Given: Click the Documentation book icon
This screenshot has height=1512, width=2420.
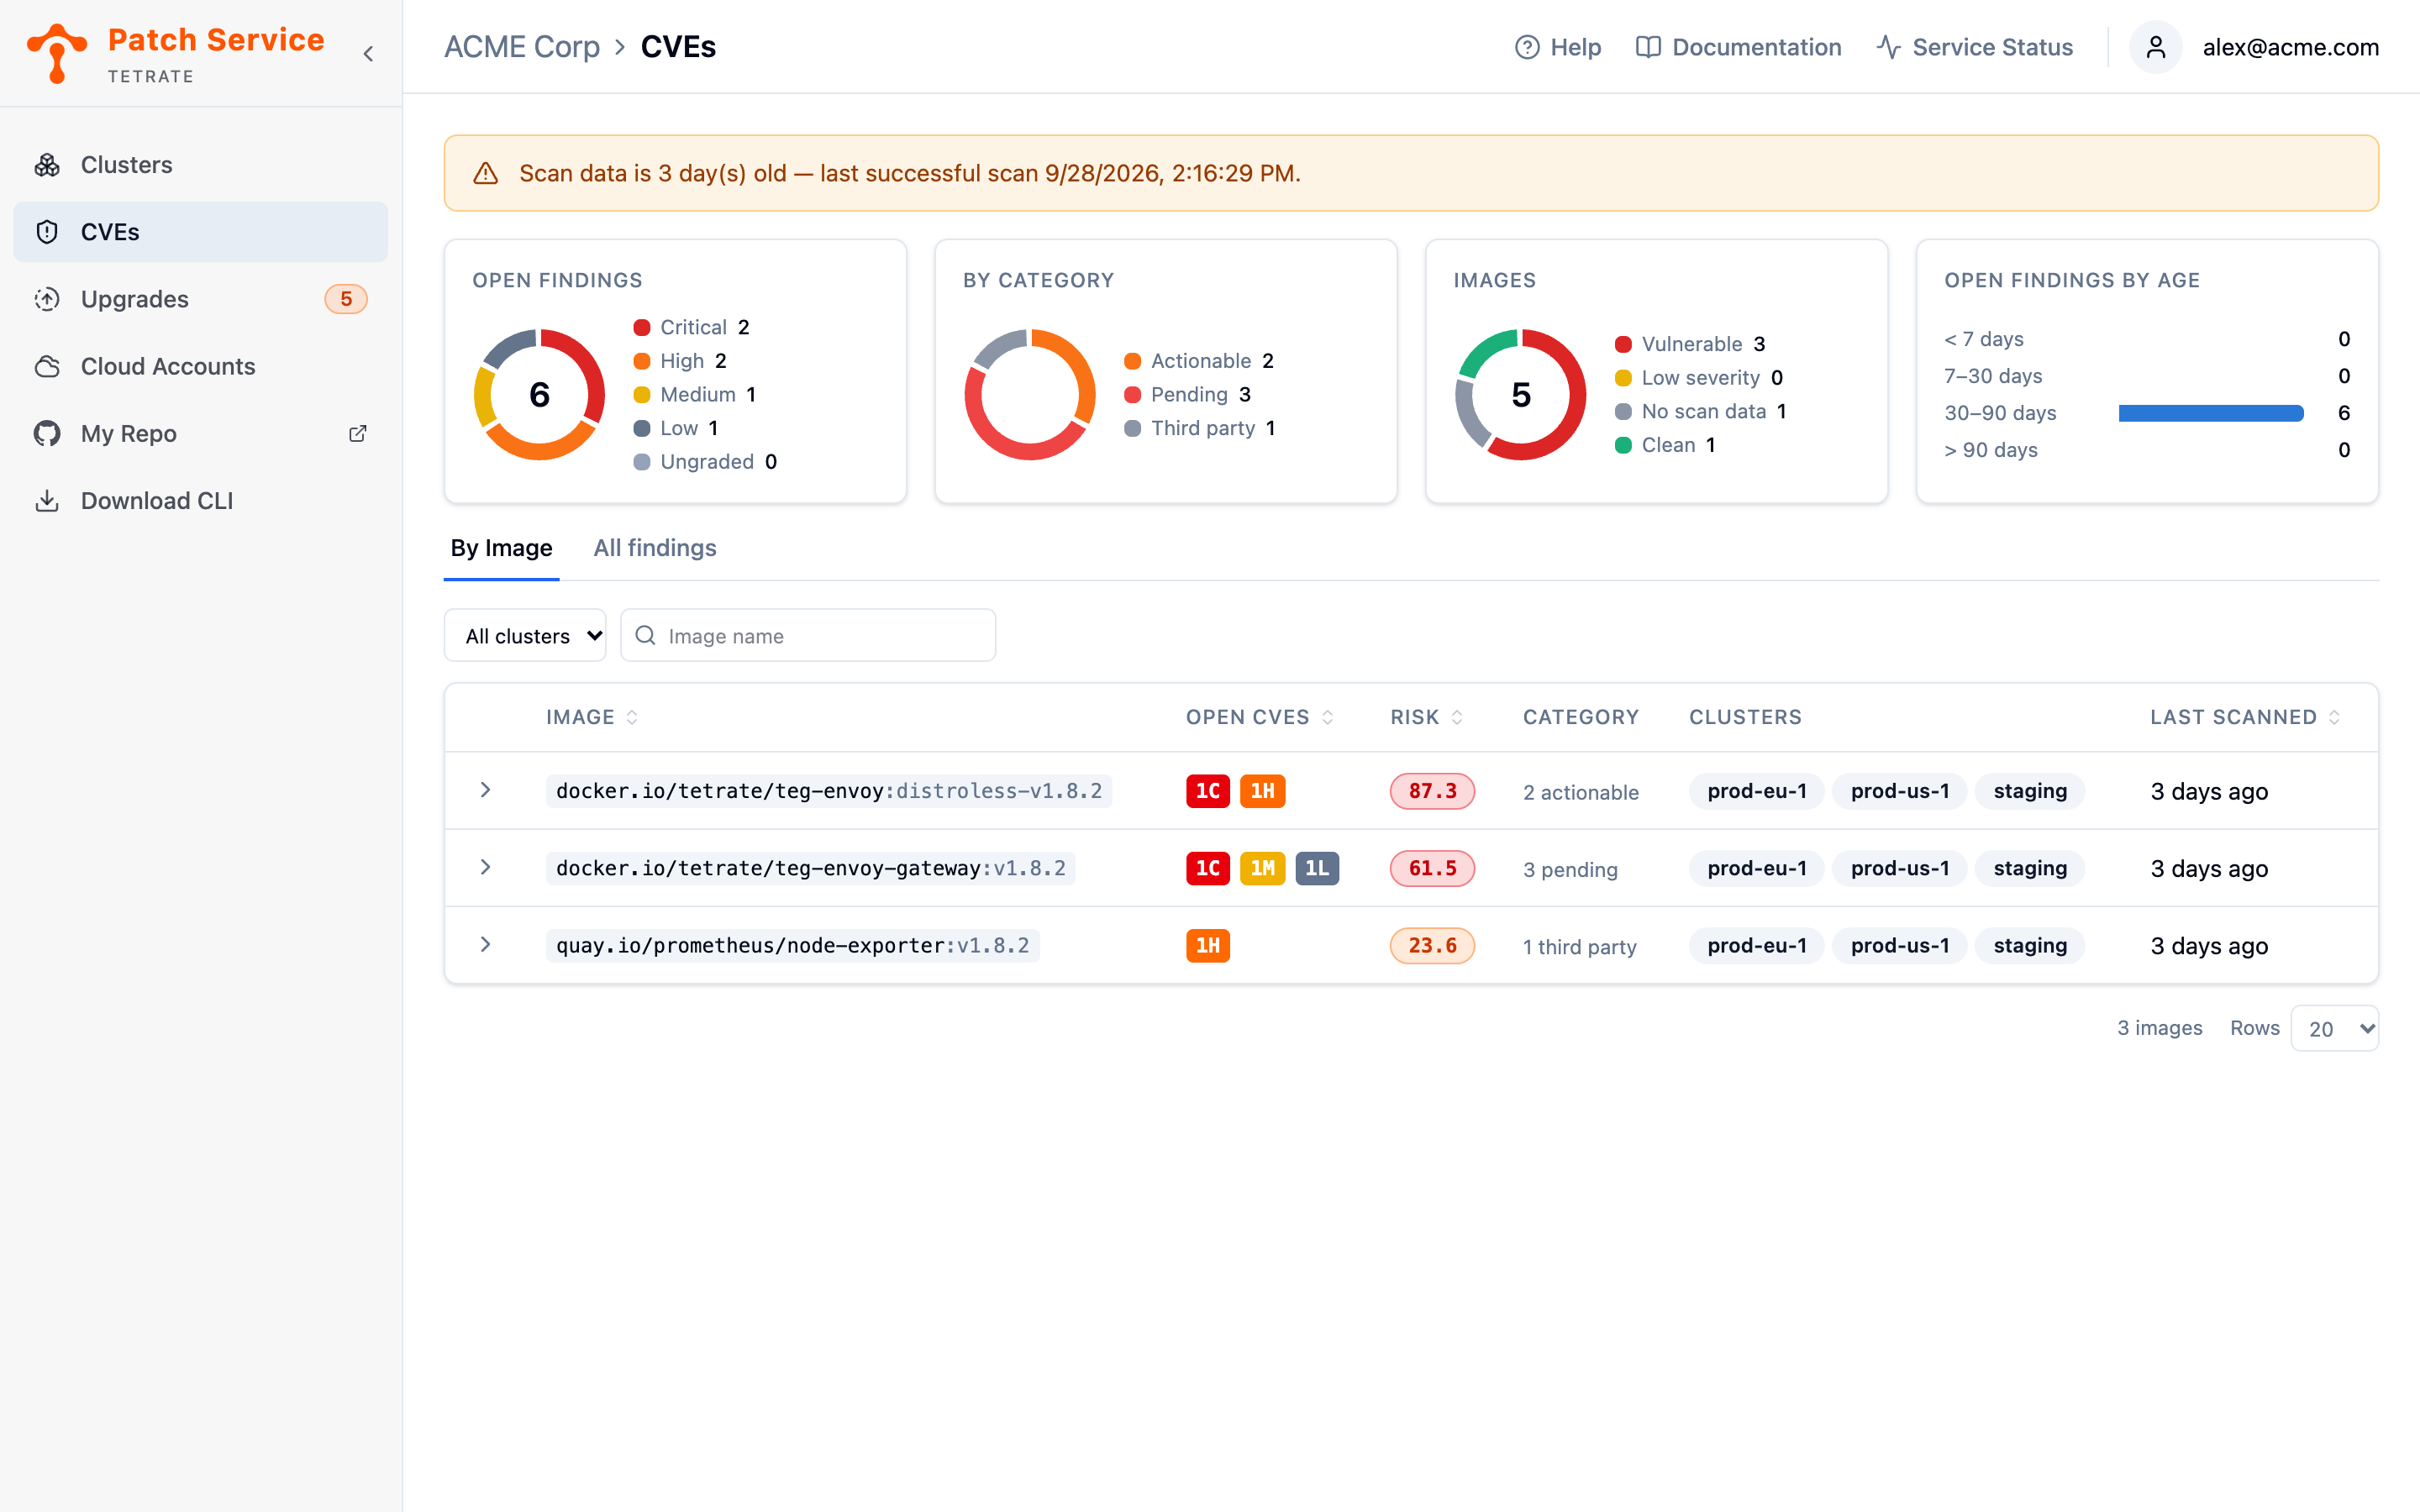Looking at the screenshot, I should (1648, 47).
